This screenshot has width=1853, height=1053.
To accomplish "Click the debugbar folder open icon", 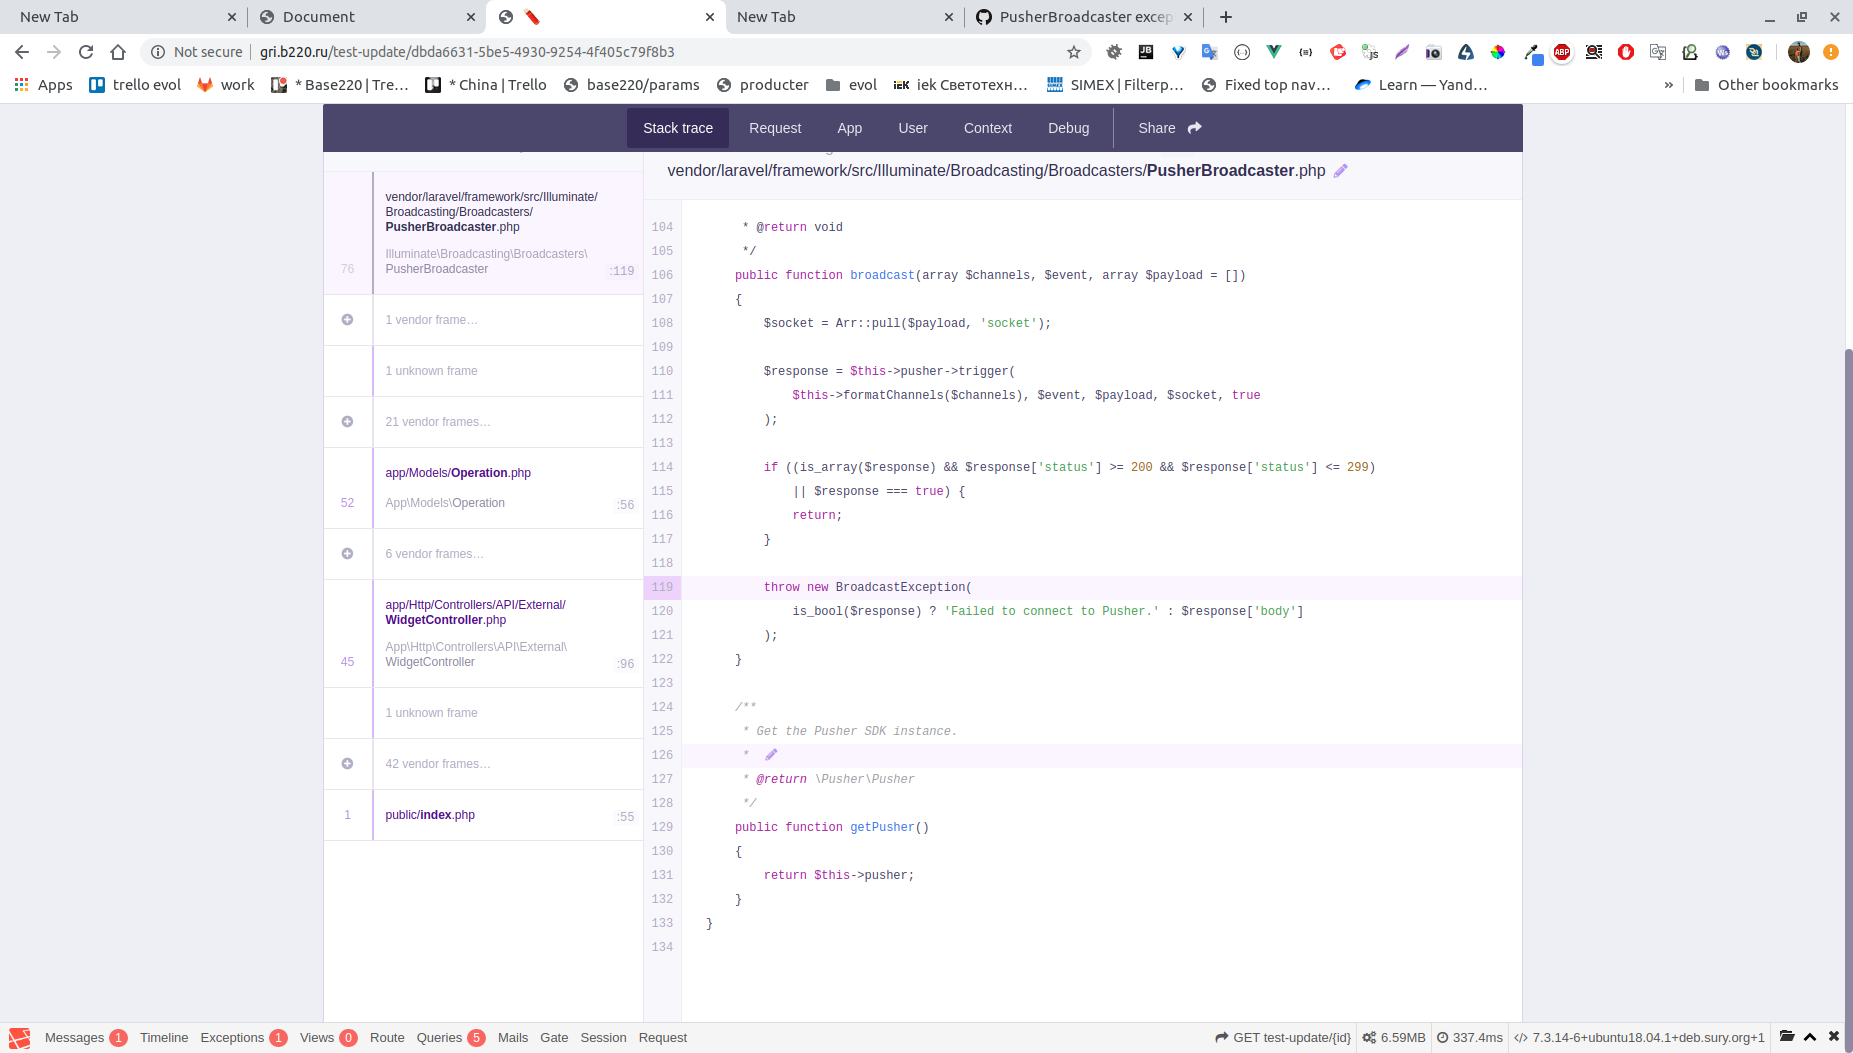I will click(1787, 1037).
